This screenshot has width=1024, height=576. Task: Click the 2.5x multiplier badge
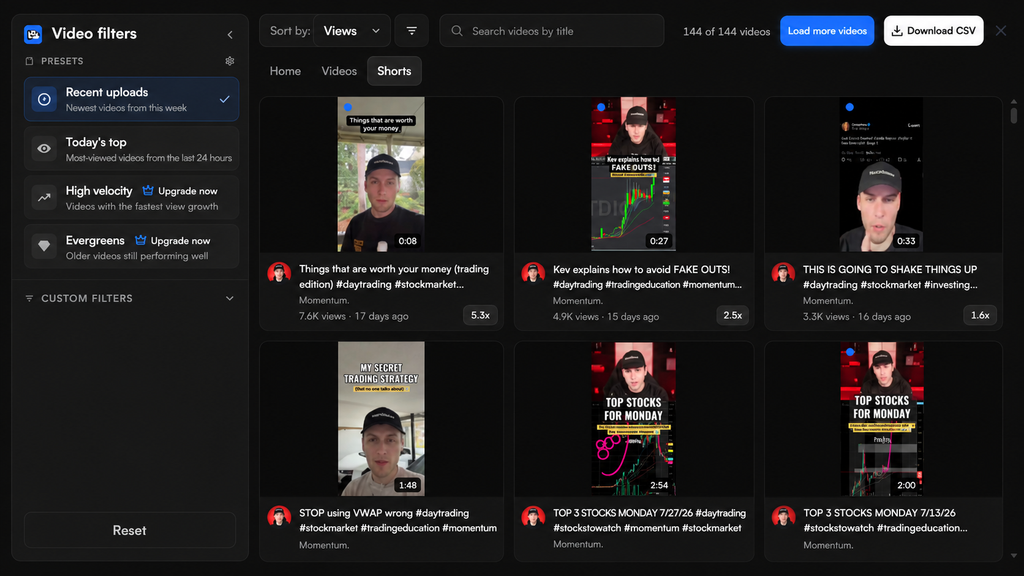pos(733,315)
